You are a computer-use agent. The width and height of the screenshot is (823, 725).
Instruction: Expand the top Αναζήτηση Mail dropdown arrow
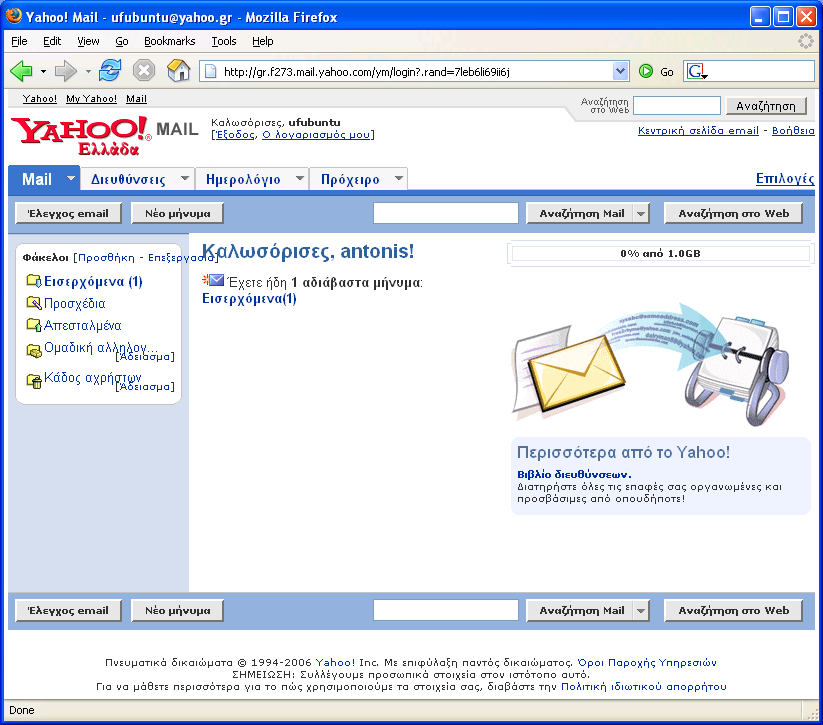641,214
